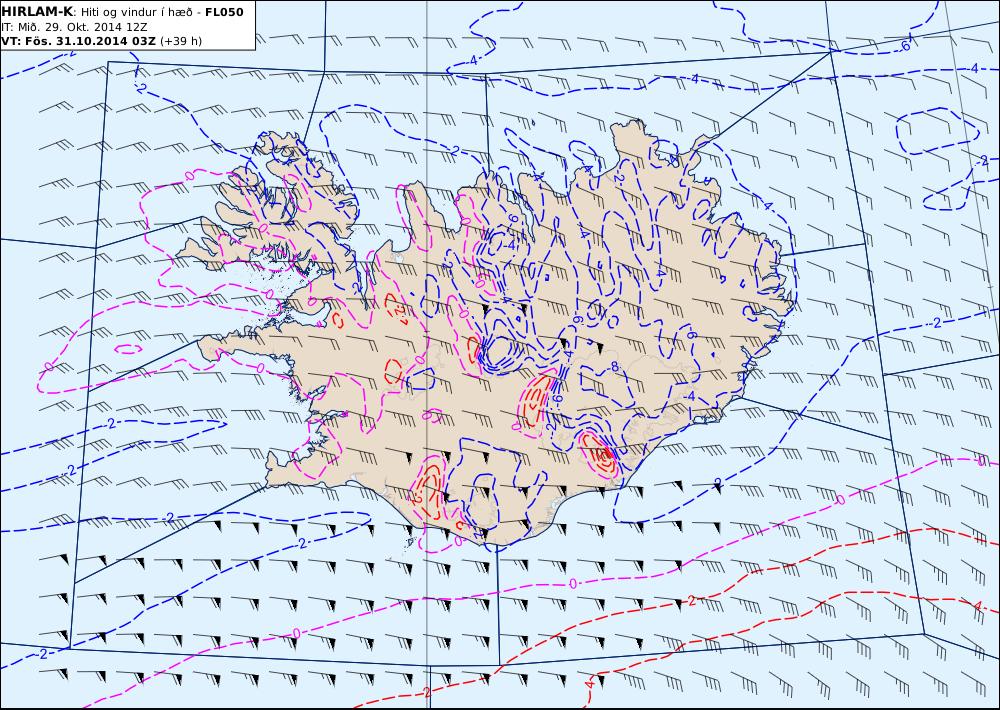
Task: Click the blue "-8" isotherm label over Iceland
Action: click(x=613, y=367)
